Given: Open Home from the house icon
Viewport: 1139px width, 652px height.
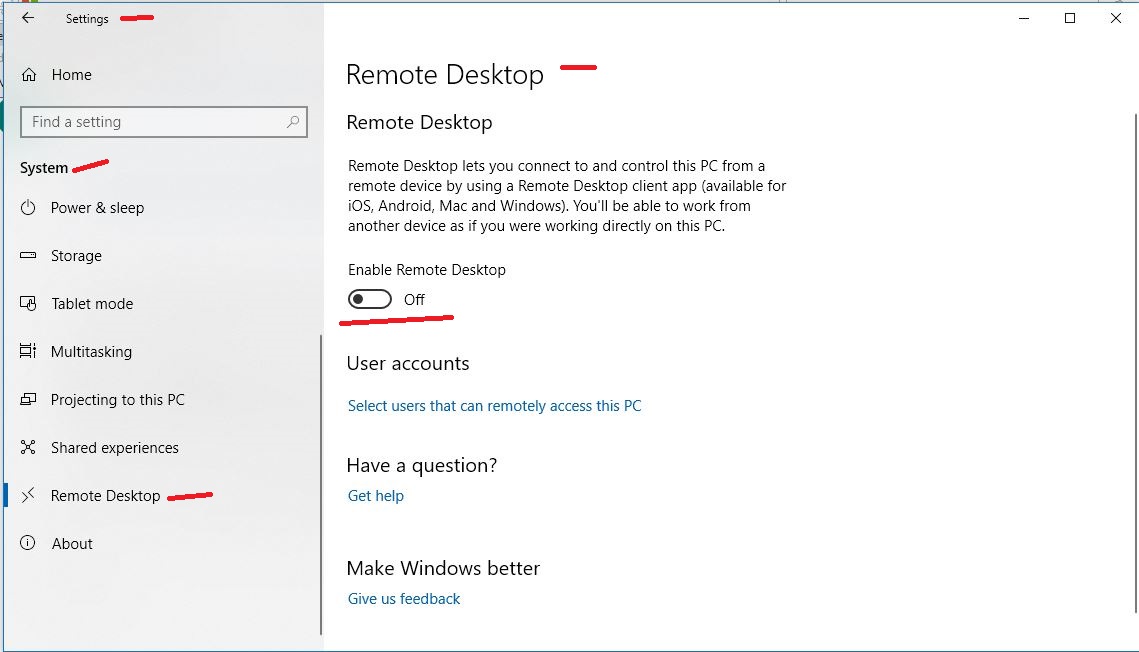Looking at the screenshot, I should pyautogui.click(x=29, y=75).
